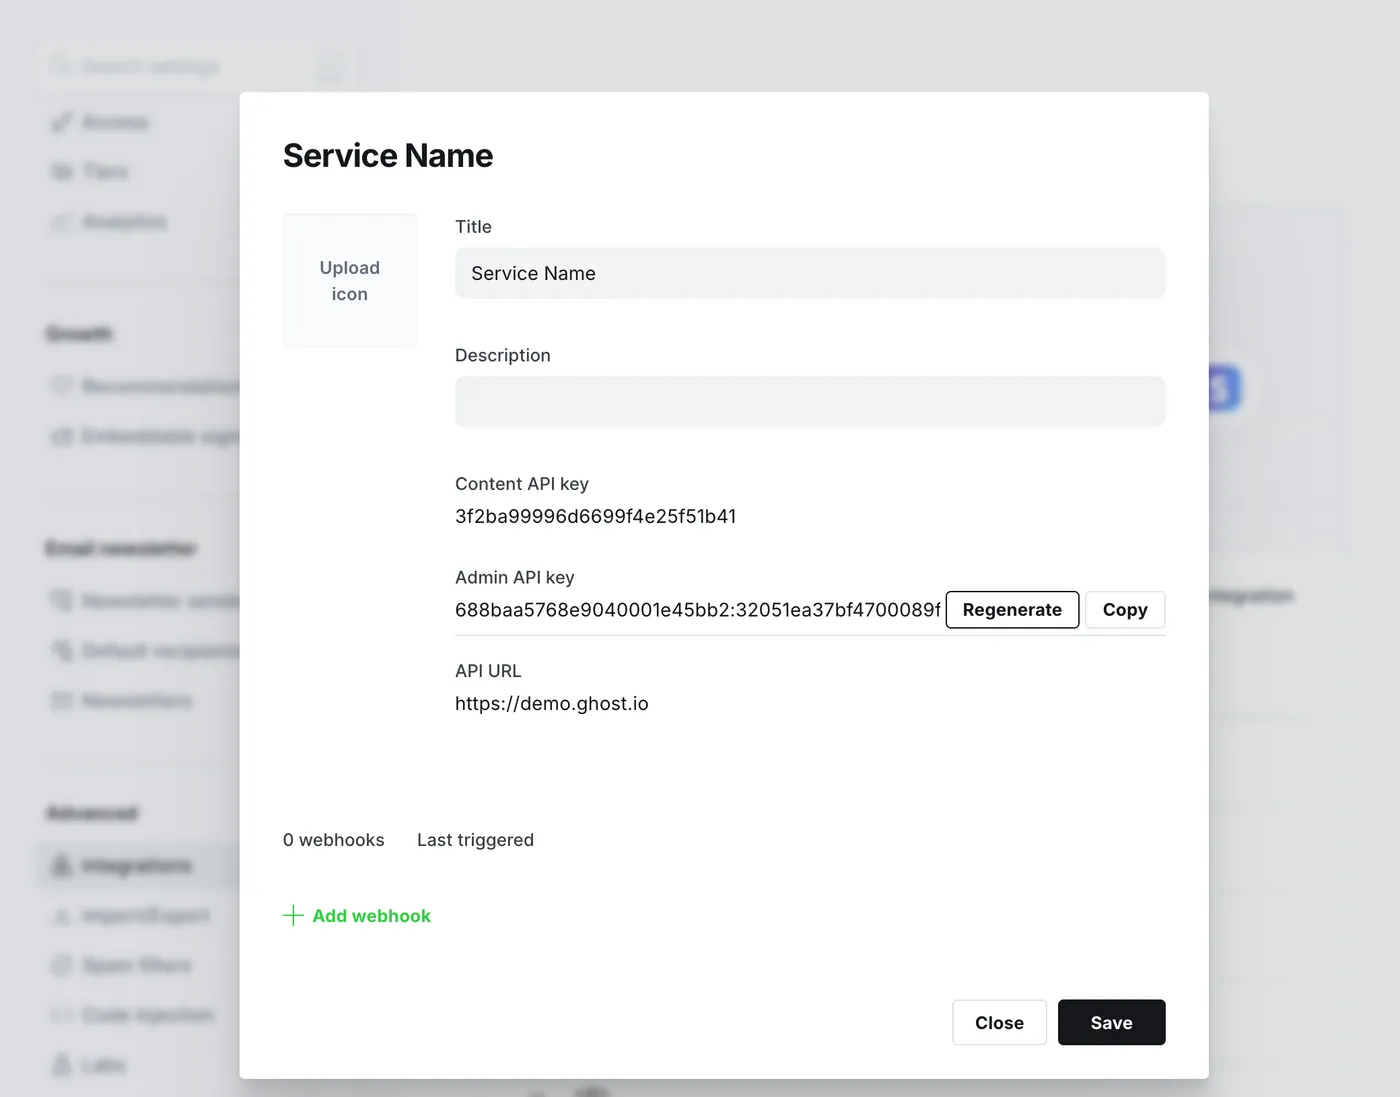
Task: Click the Code injection sidebar icon
Action: click(62, 1015)
